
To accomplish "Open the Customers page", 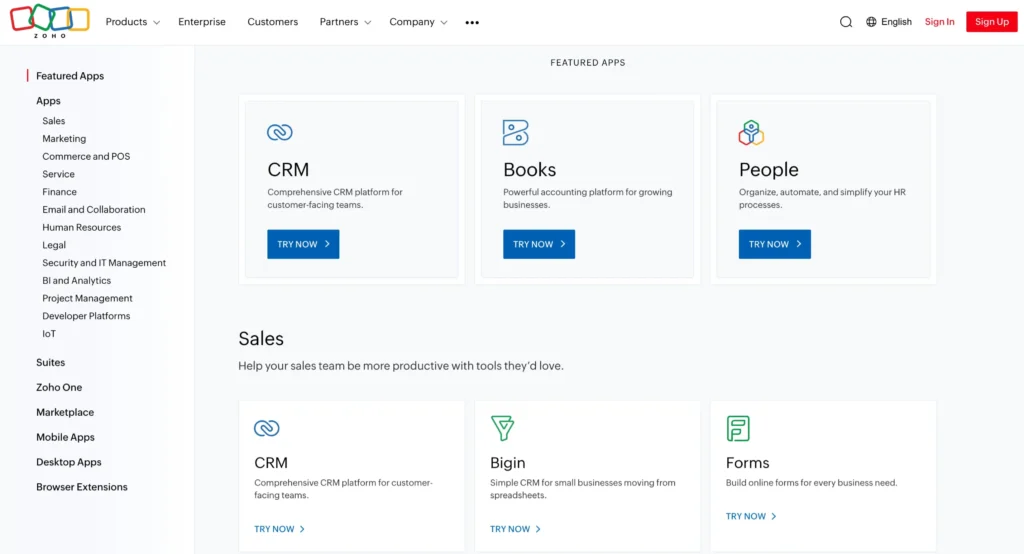I will pos(272,22).
